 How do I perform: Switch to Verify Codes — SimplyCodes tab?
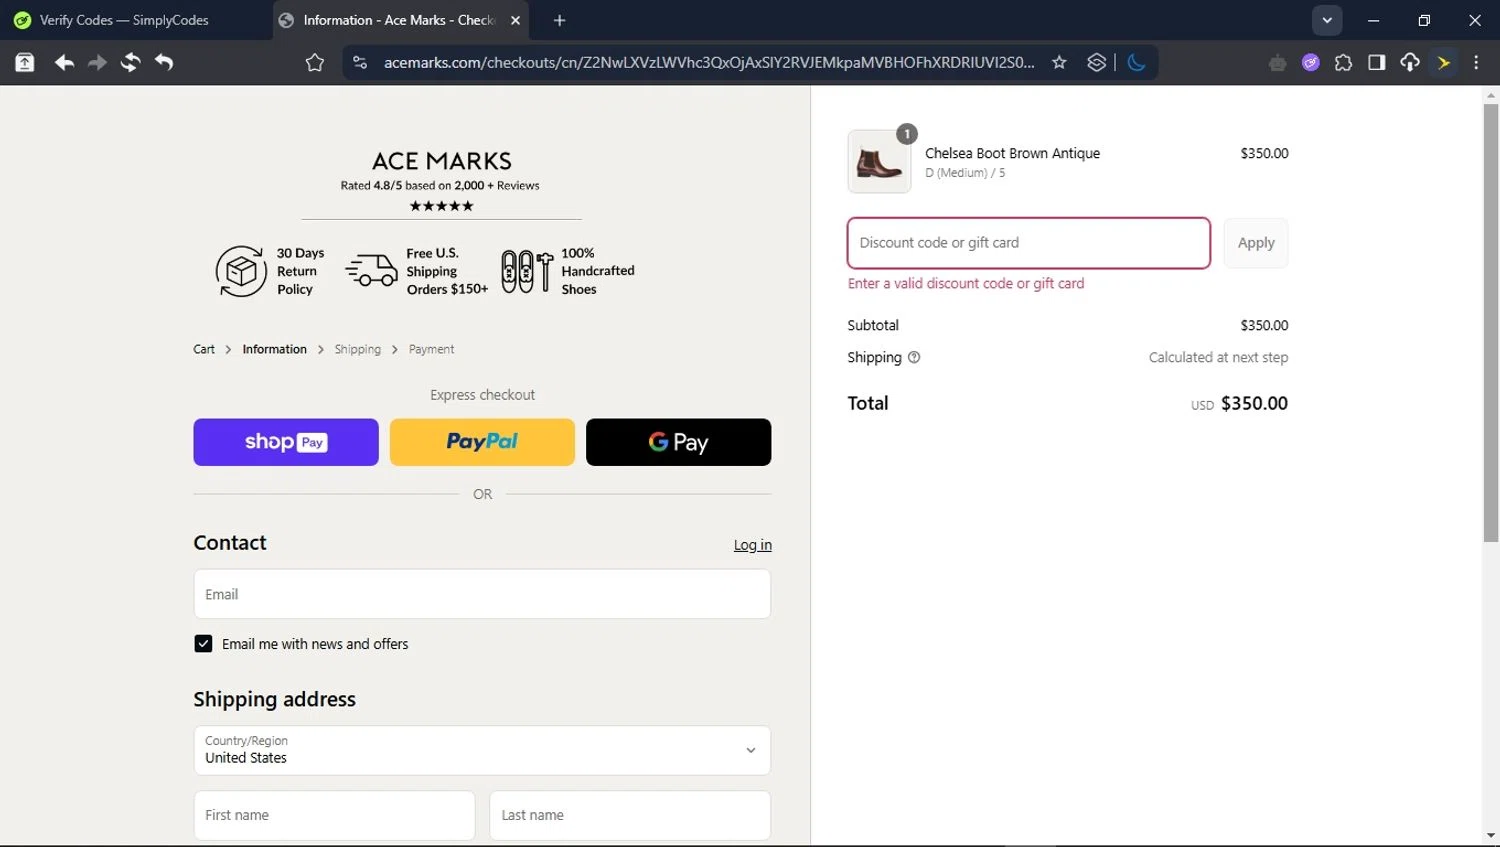coord(124,20)
